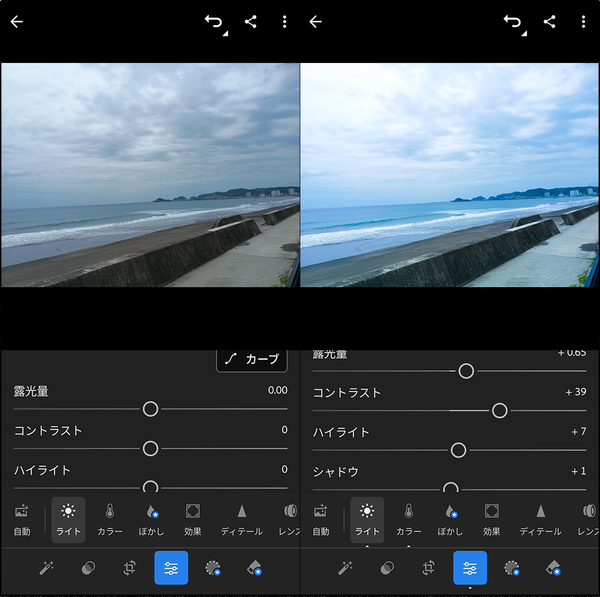Open masking dotted circle tool, left screen
Image resolution: width=600 pixels, height=597 pixels.
213,568
